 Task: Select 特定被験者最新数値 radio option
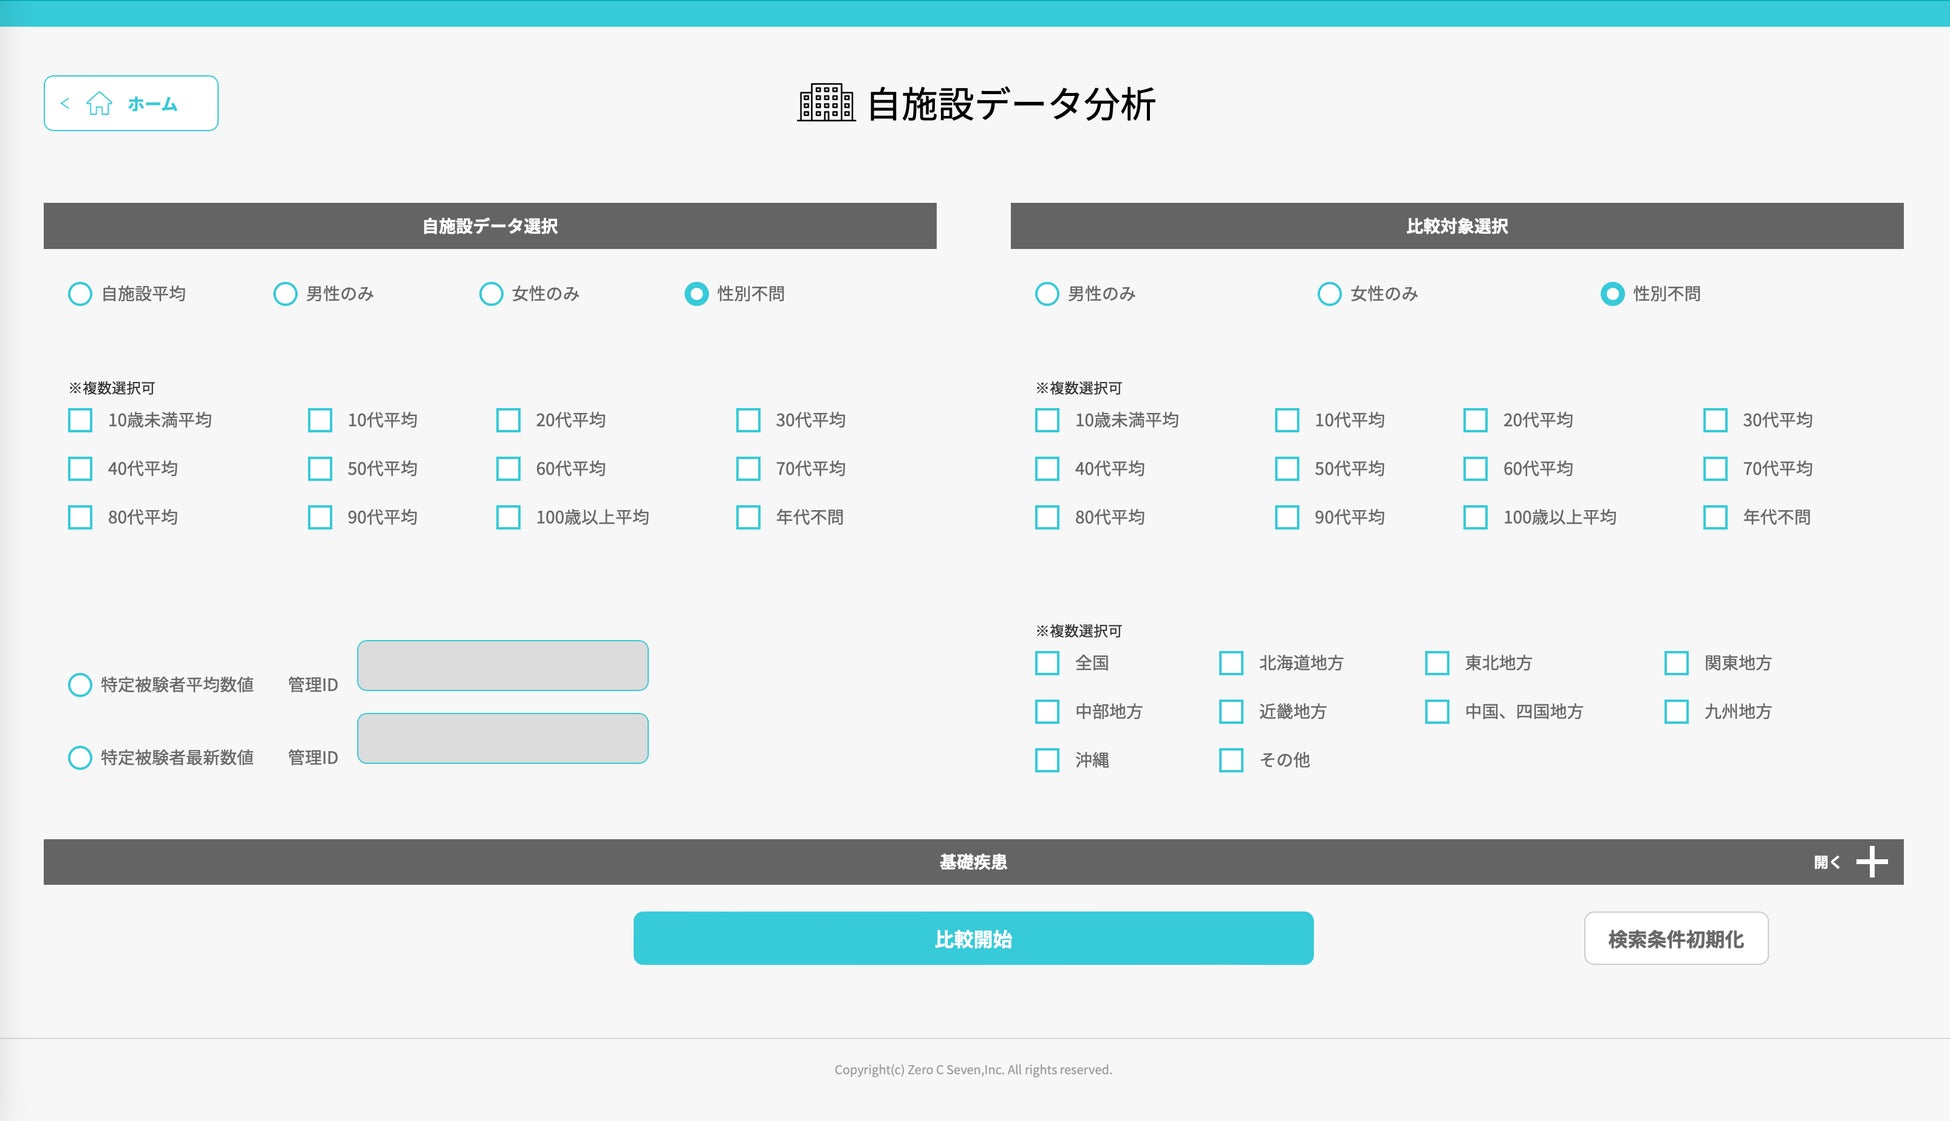(80, 758)
